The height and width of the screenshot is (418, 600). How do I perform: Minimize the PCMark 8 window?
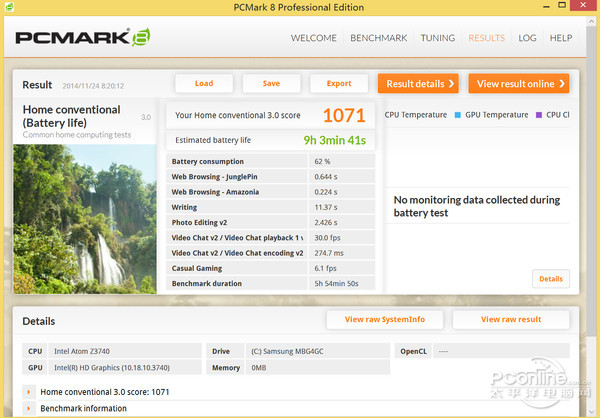tap(547, 6)
